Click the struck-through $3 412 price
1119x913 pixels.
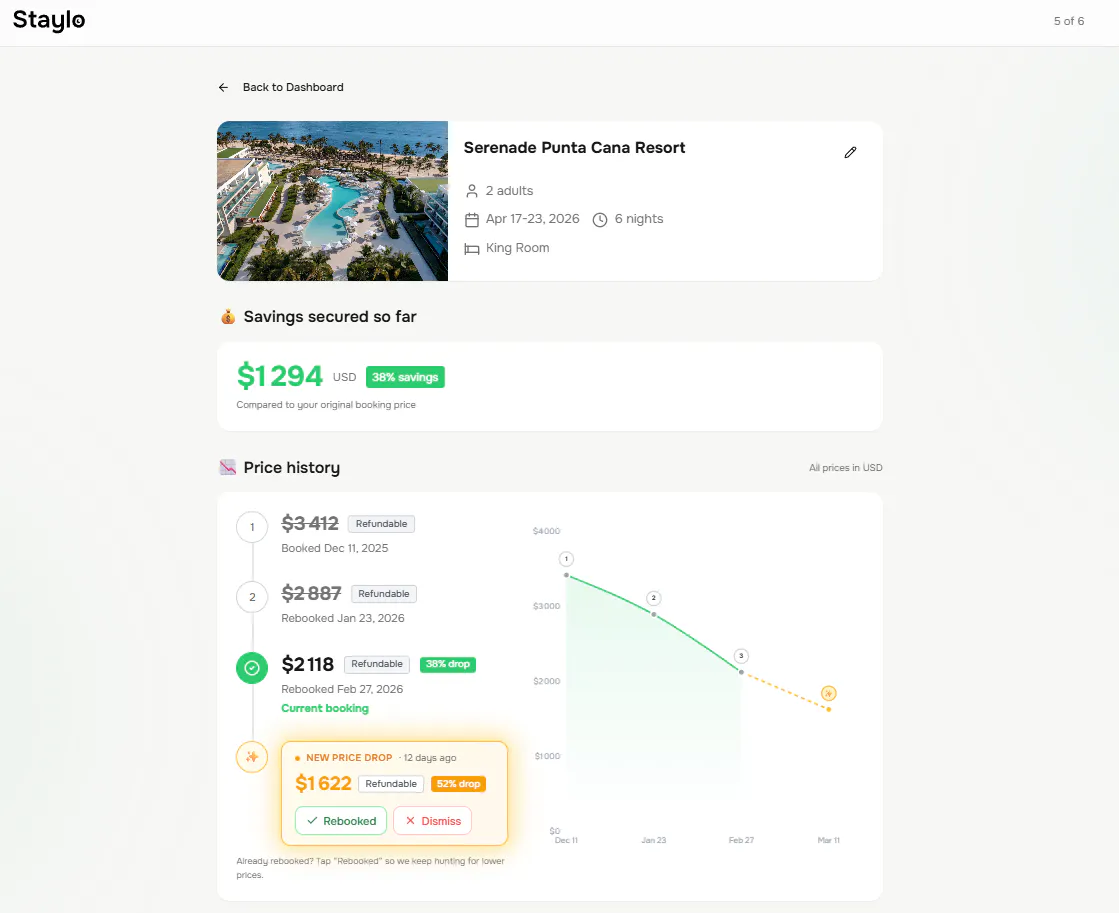point(310,523)
